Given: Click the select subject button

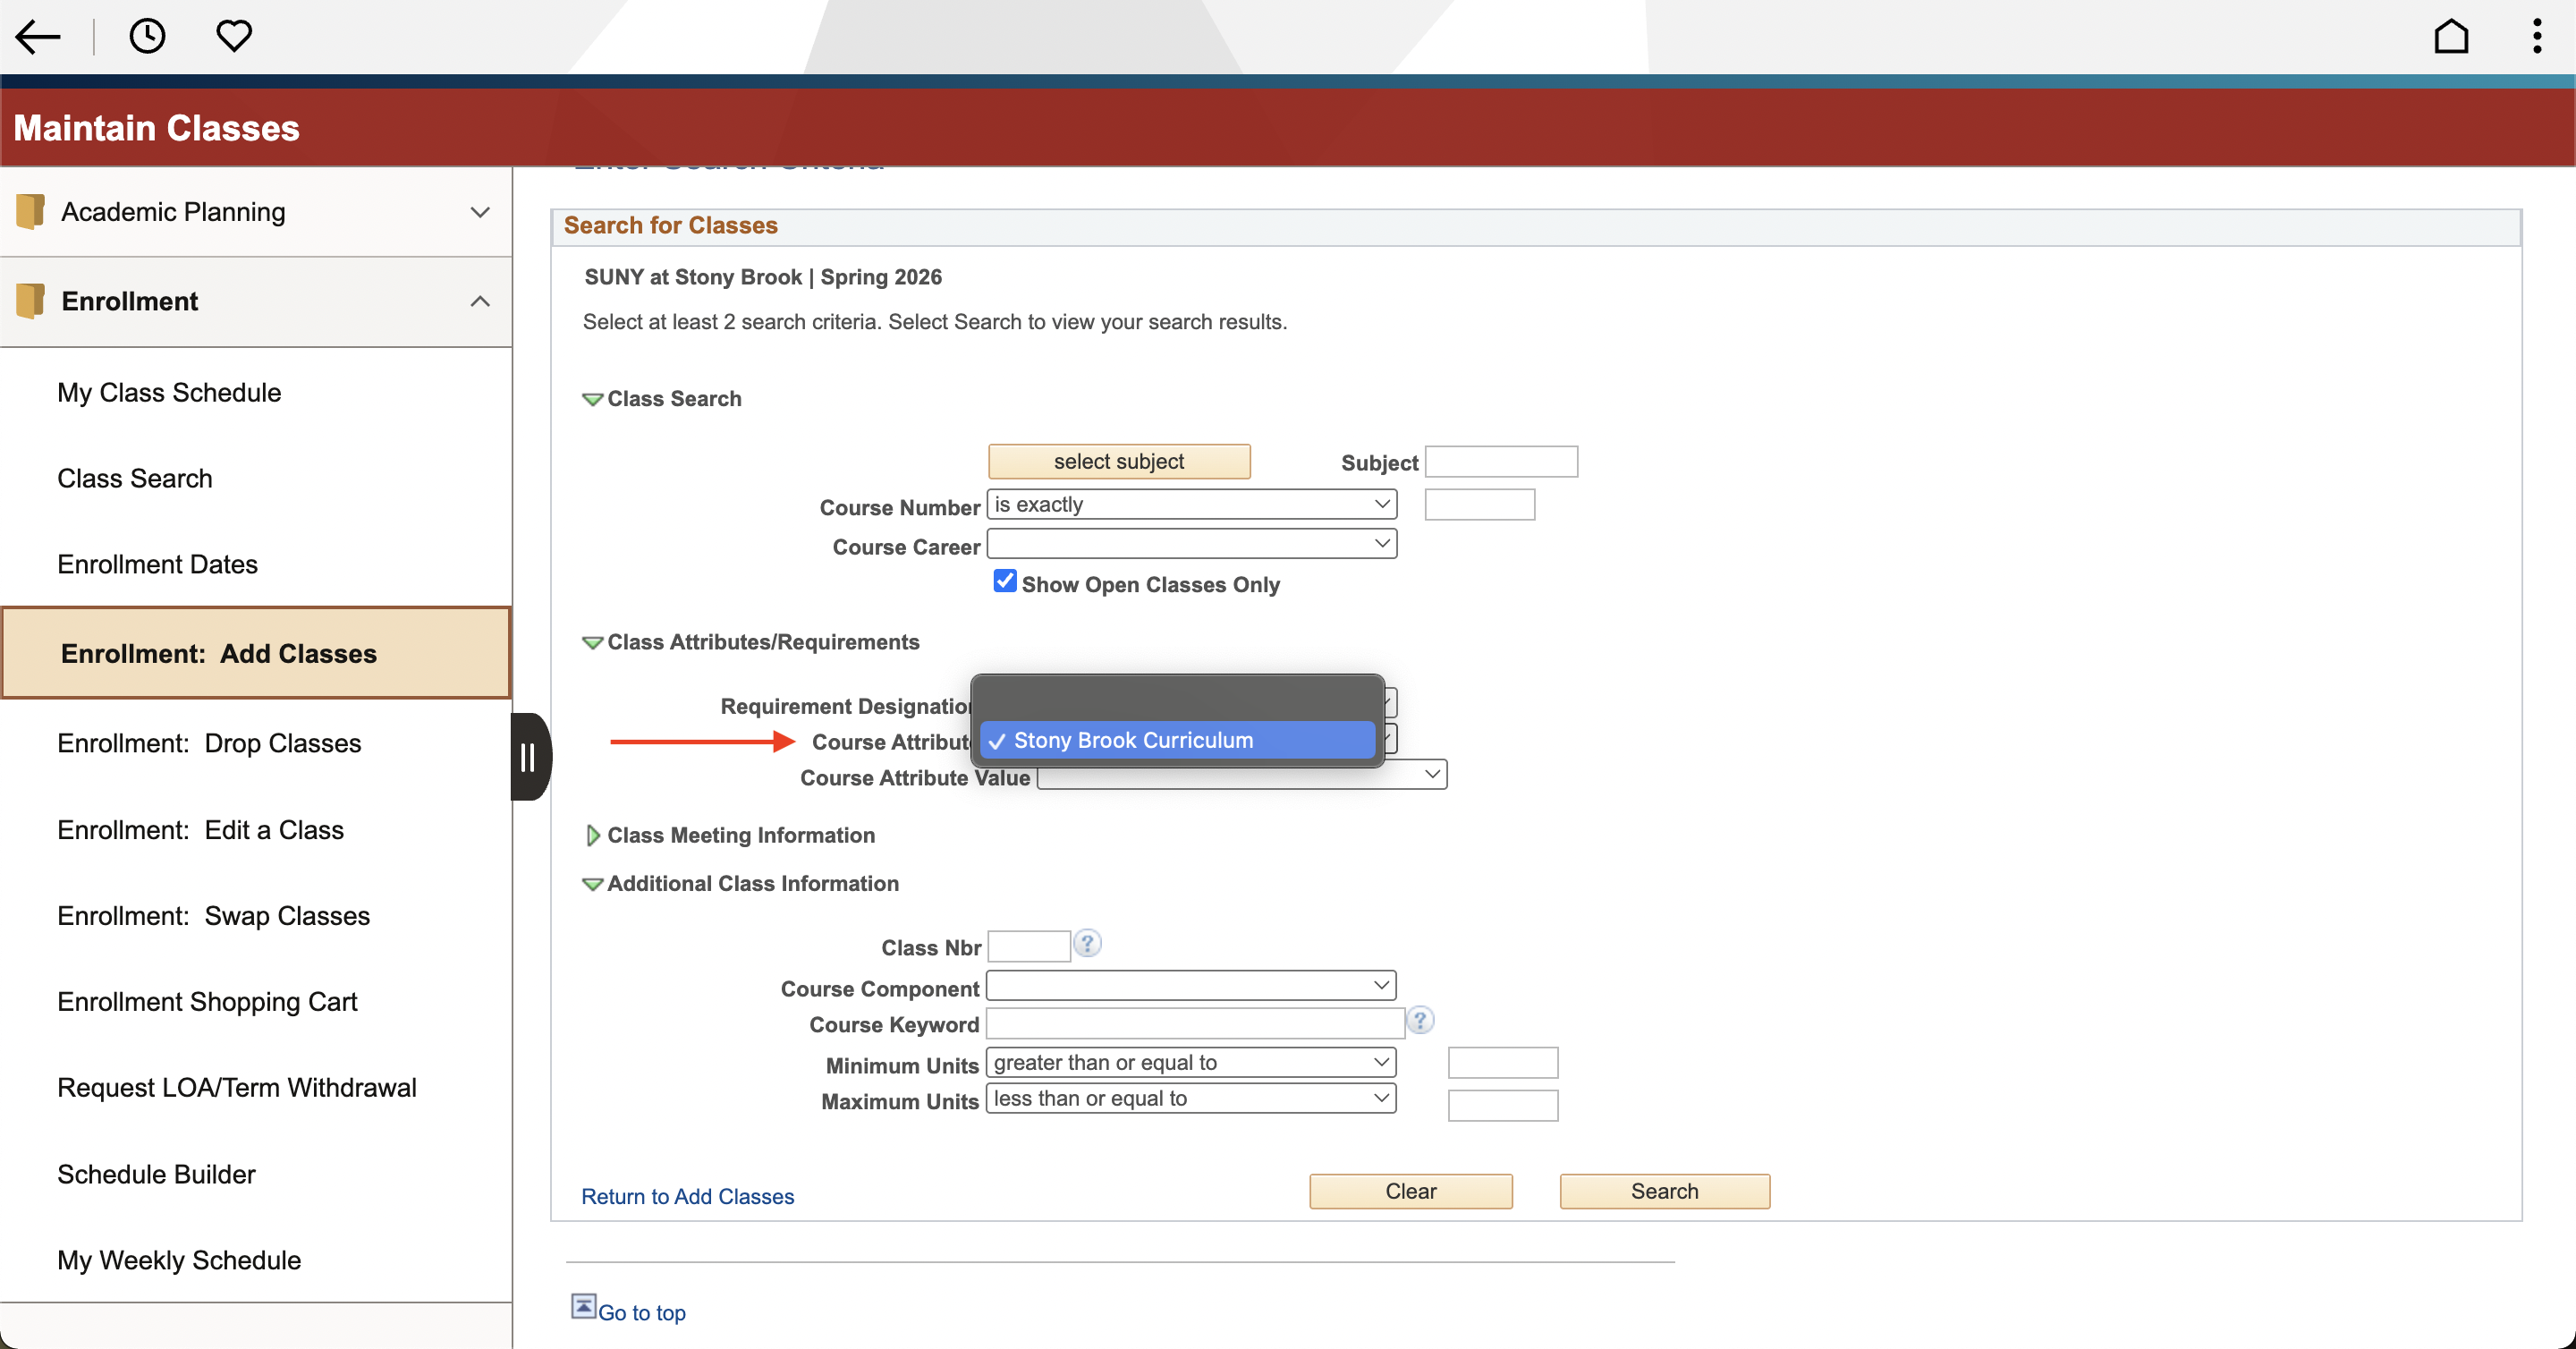Looking at the screenshot, I should [x=1119, y=462].
